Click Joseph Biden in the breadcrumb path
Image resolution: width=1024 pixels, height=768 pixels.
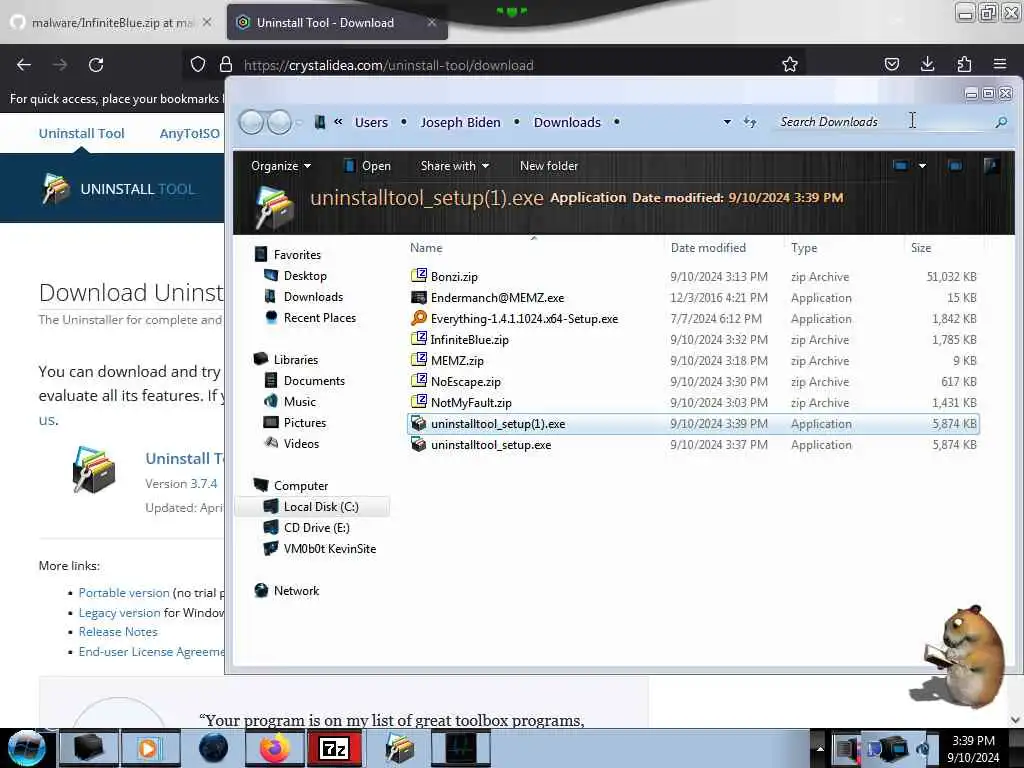pos(460,122)
